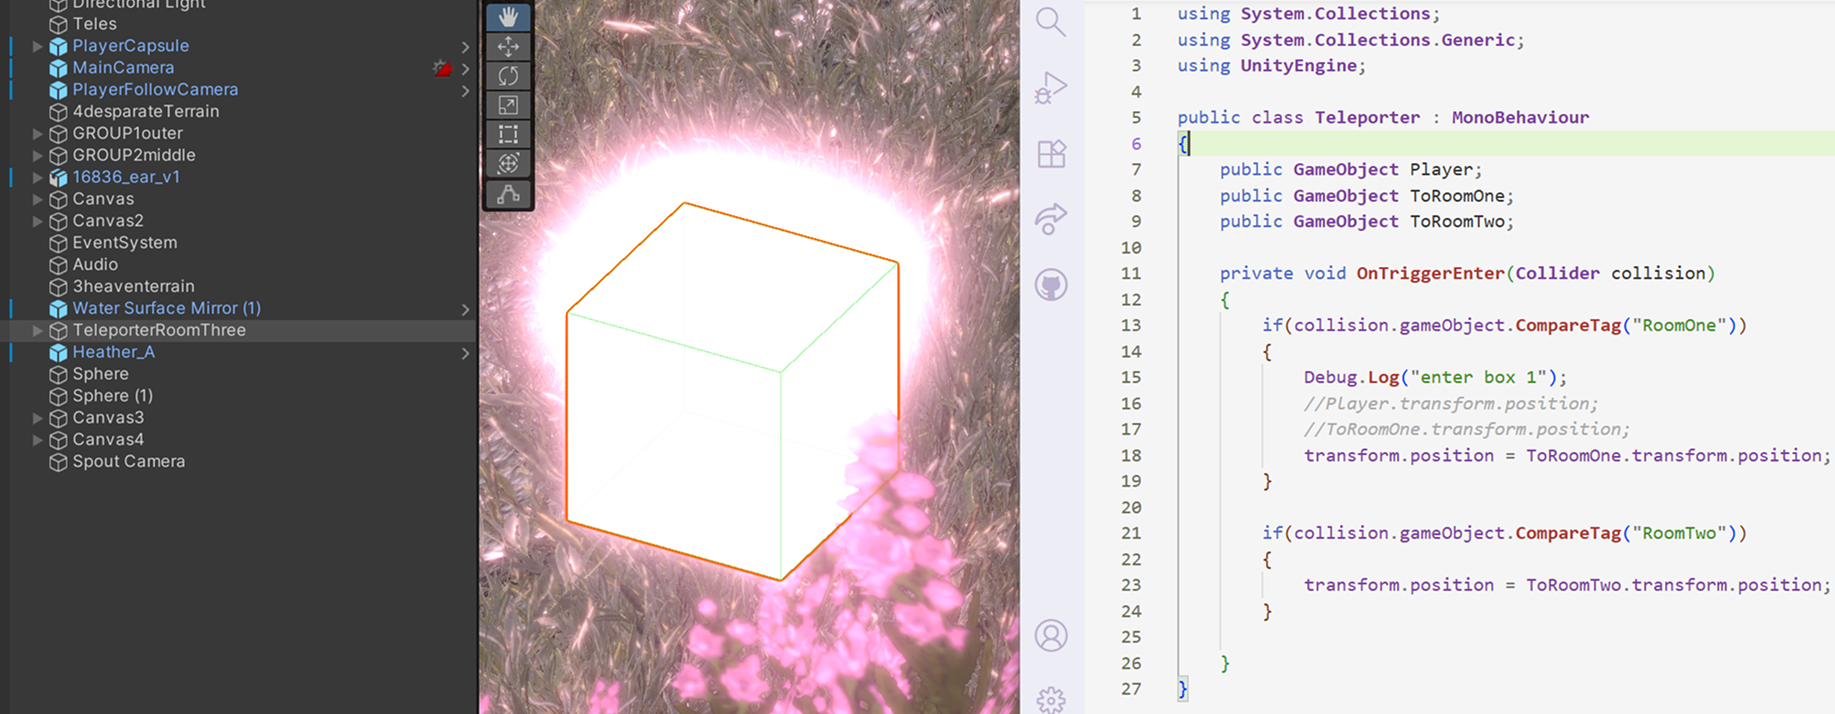Open the custom editor tools button
The image size is (1835, 714).
tap(508, 194)
